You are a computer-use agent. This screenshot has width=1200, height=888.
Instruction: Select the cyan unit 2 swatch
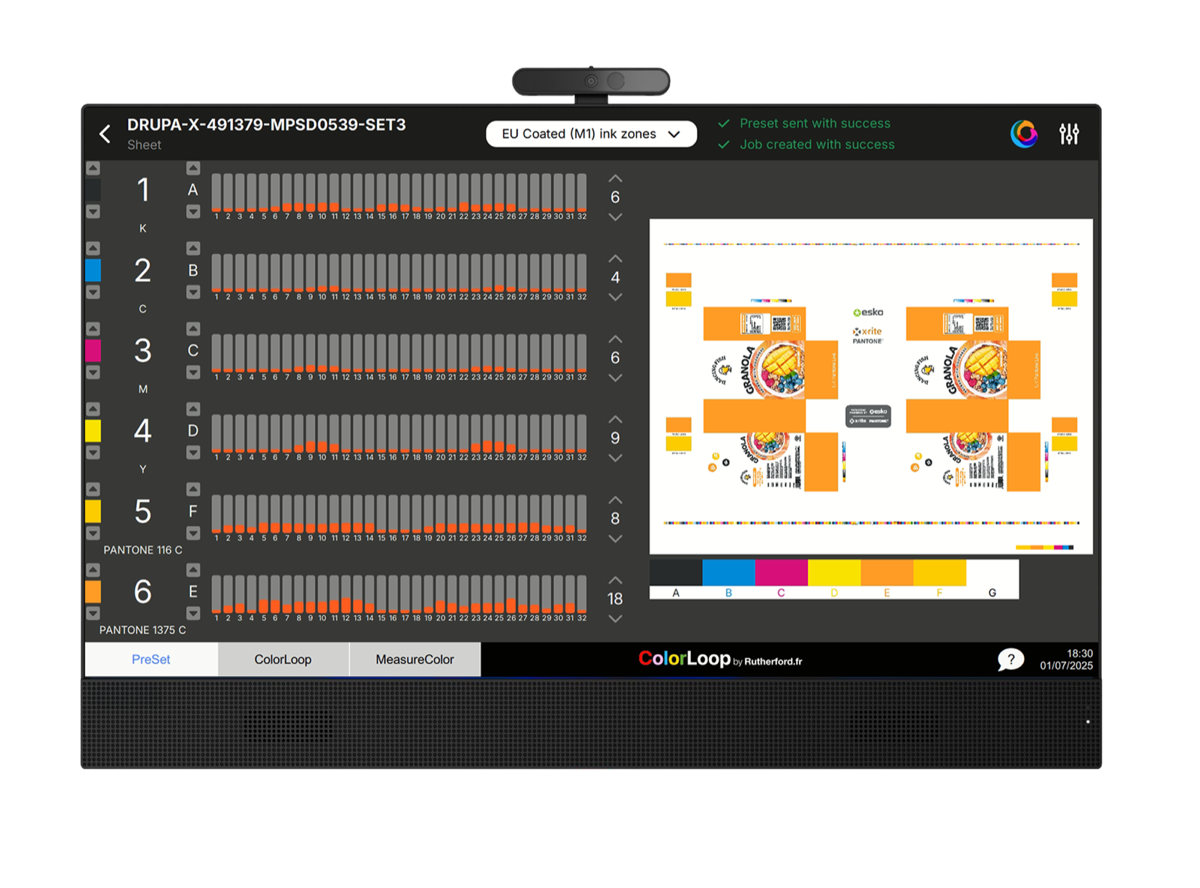point(93,270)
